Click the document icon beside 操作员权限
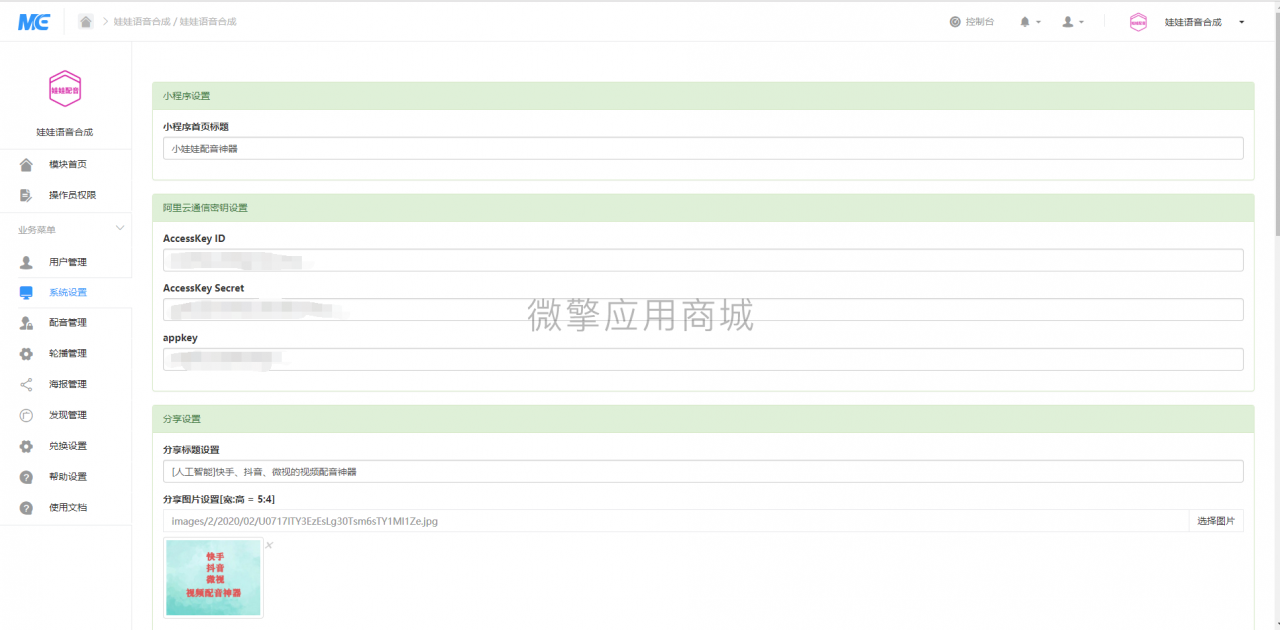Screen dimensions: 1280x630 tap(26, 195)
